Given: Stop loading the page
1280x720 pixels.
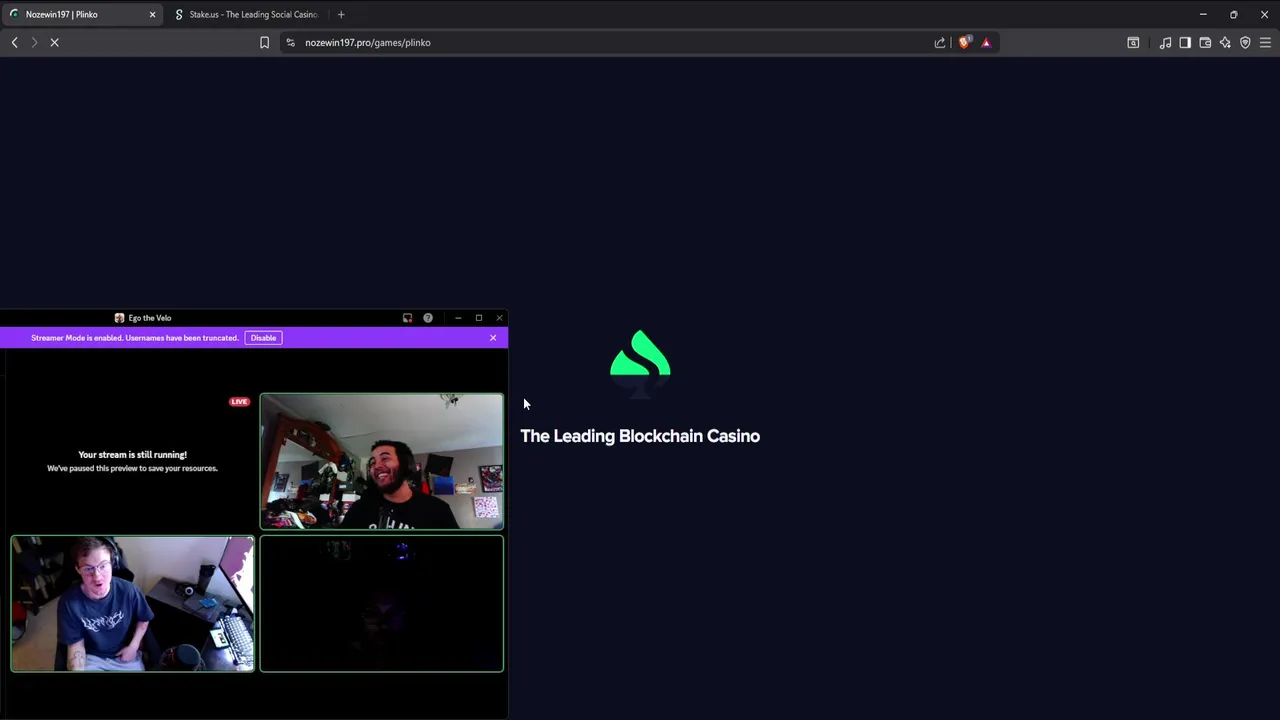Looking at the screenshot, I should coord(54,42).
